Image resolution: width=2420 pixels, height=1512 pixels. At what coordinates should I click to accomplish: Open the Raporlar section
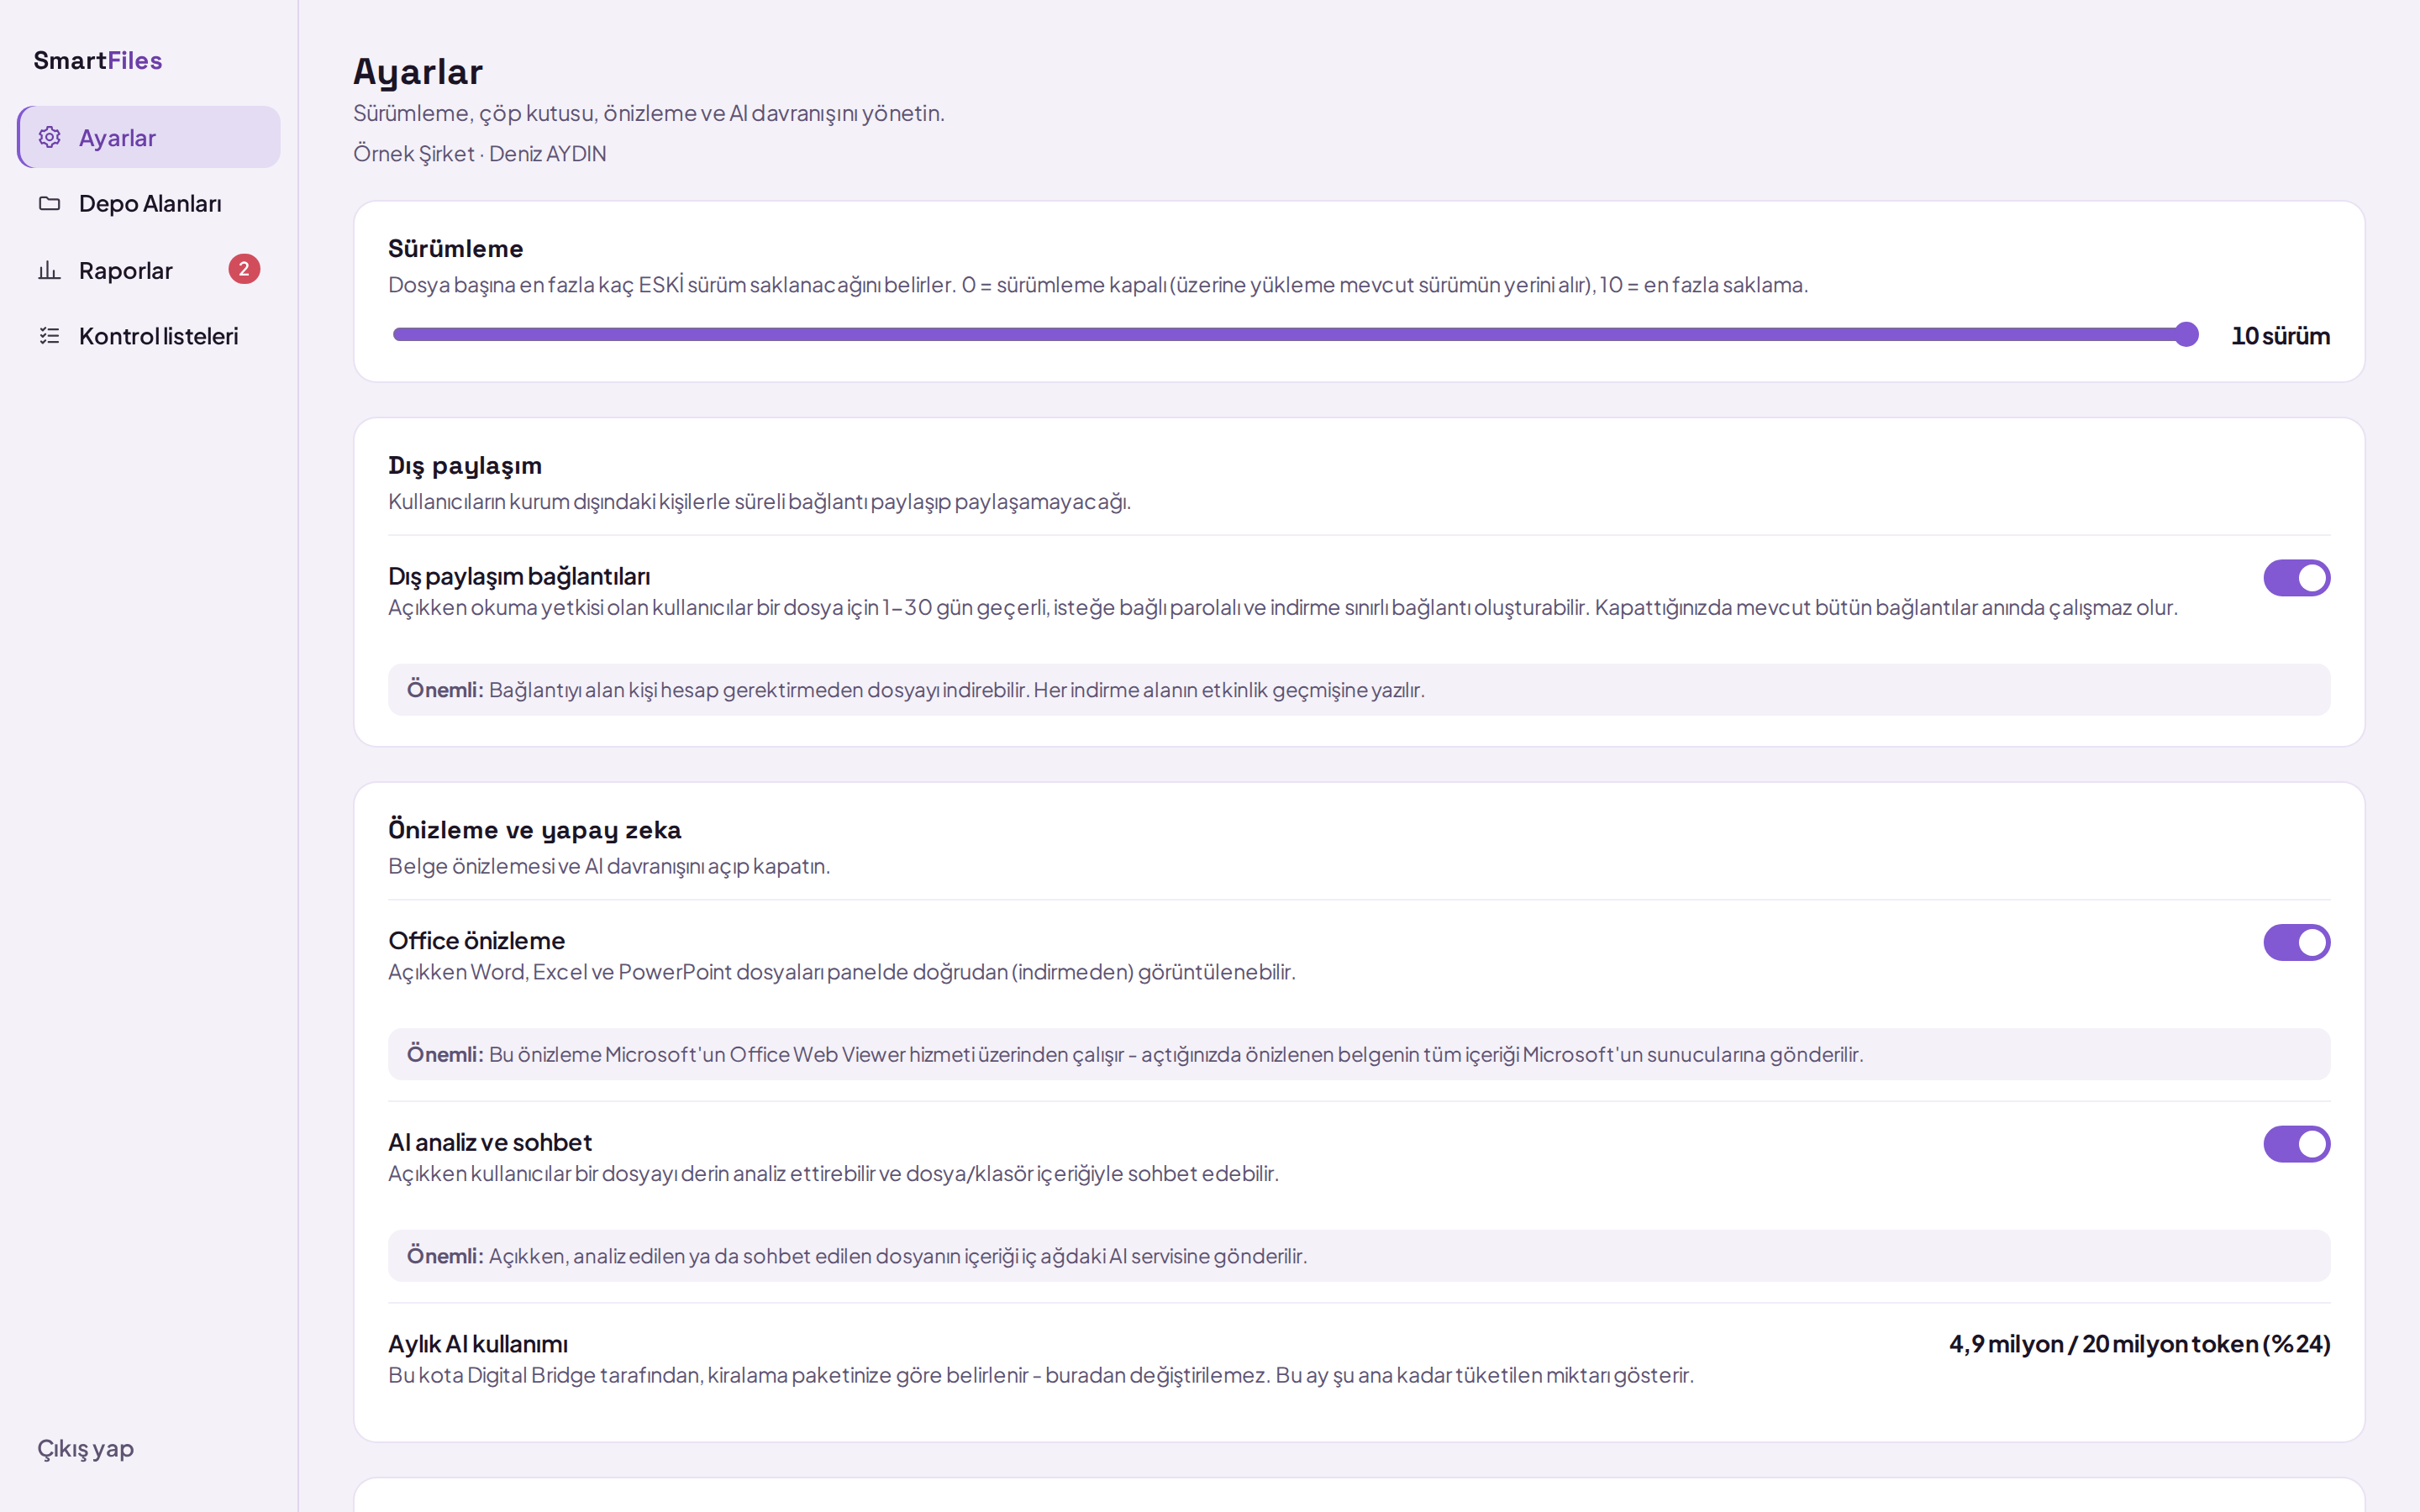tap(149, 270)
